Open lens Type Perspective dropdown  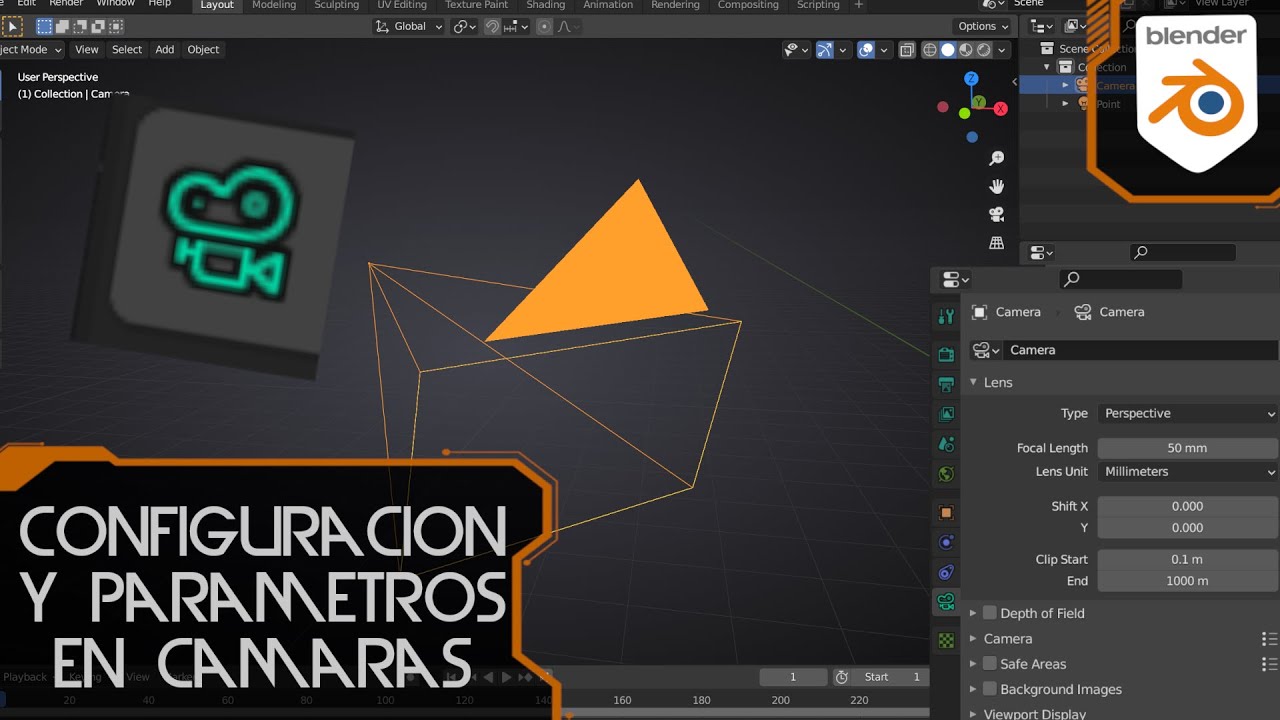1188,413
